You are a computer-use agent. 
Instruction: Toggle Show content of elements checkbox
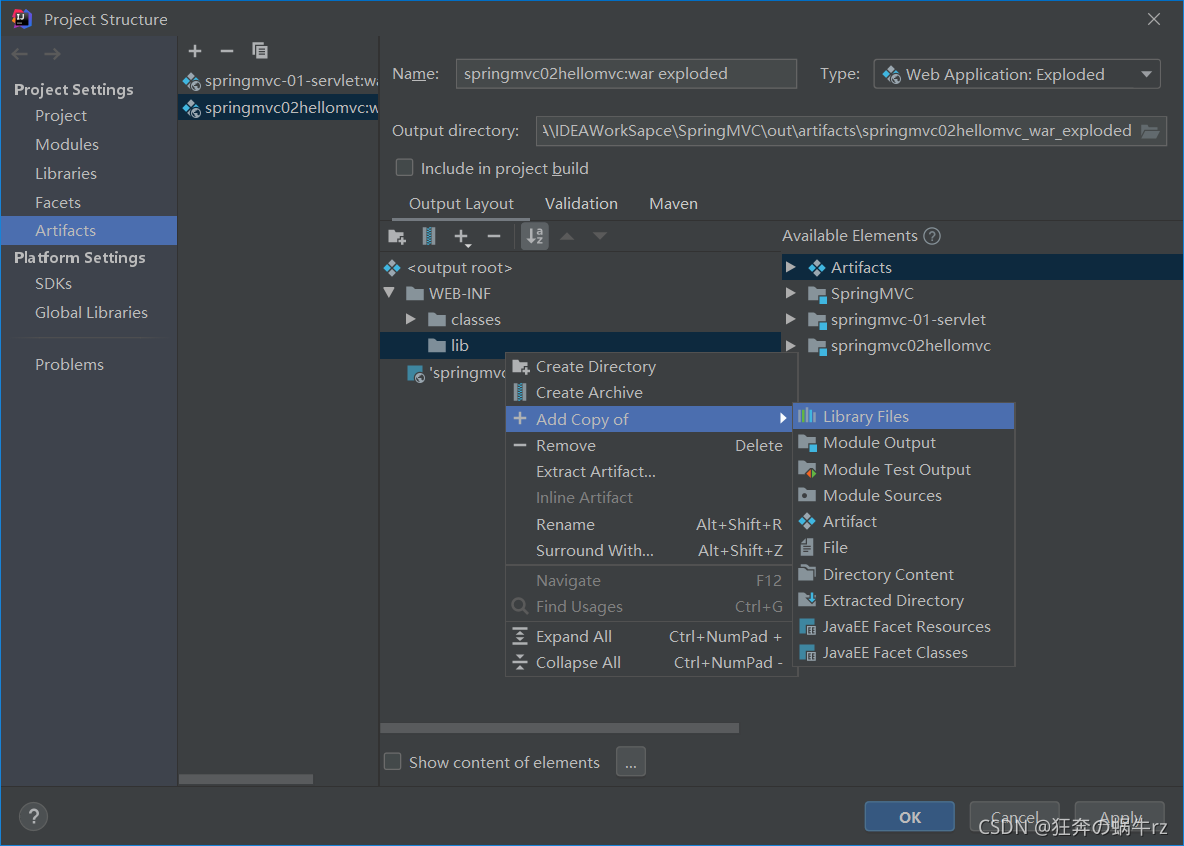(x=393, y=761)
